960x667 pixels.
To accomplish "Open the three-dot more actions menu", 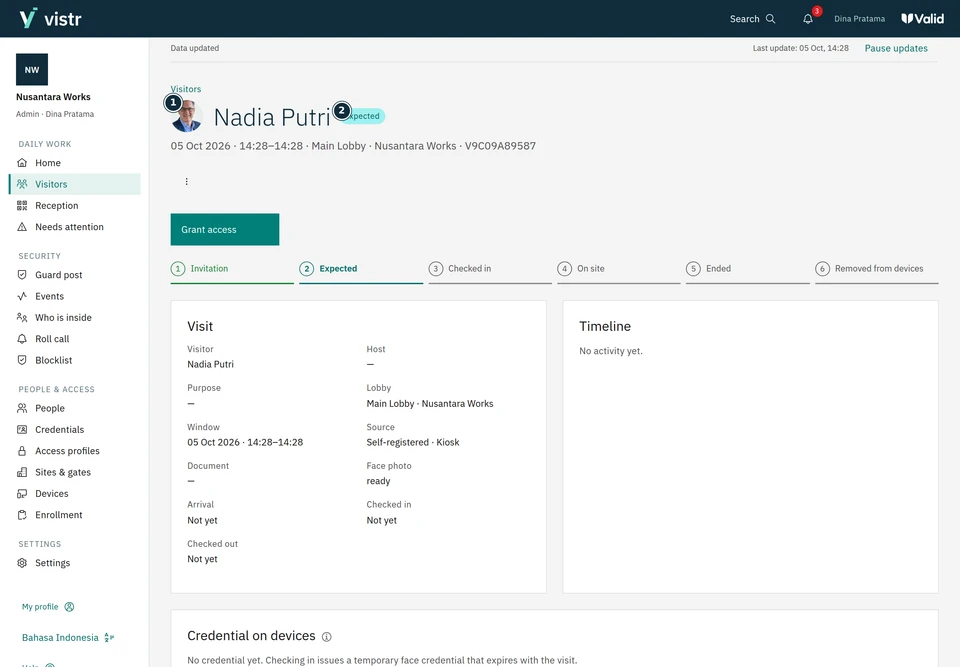I will (x=187, y=182).
